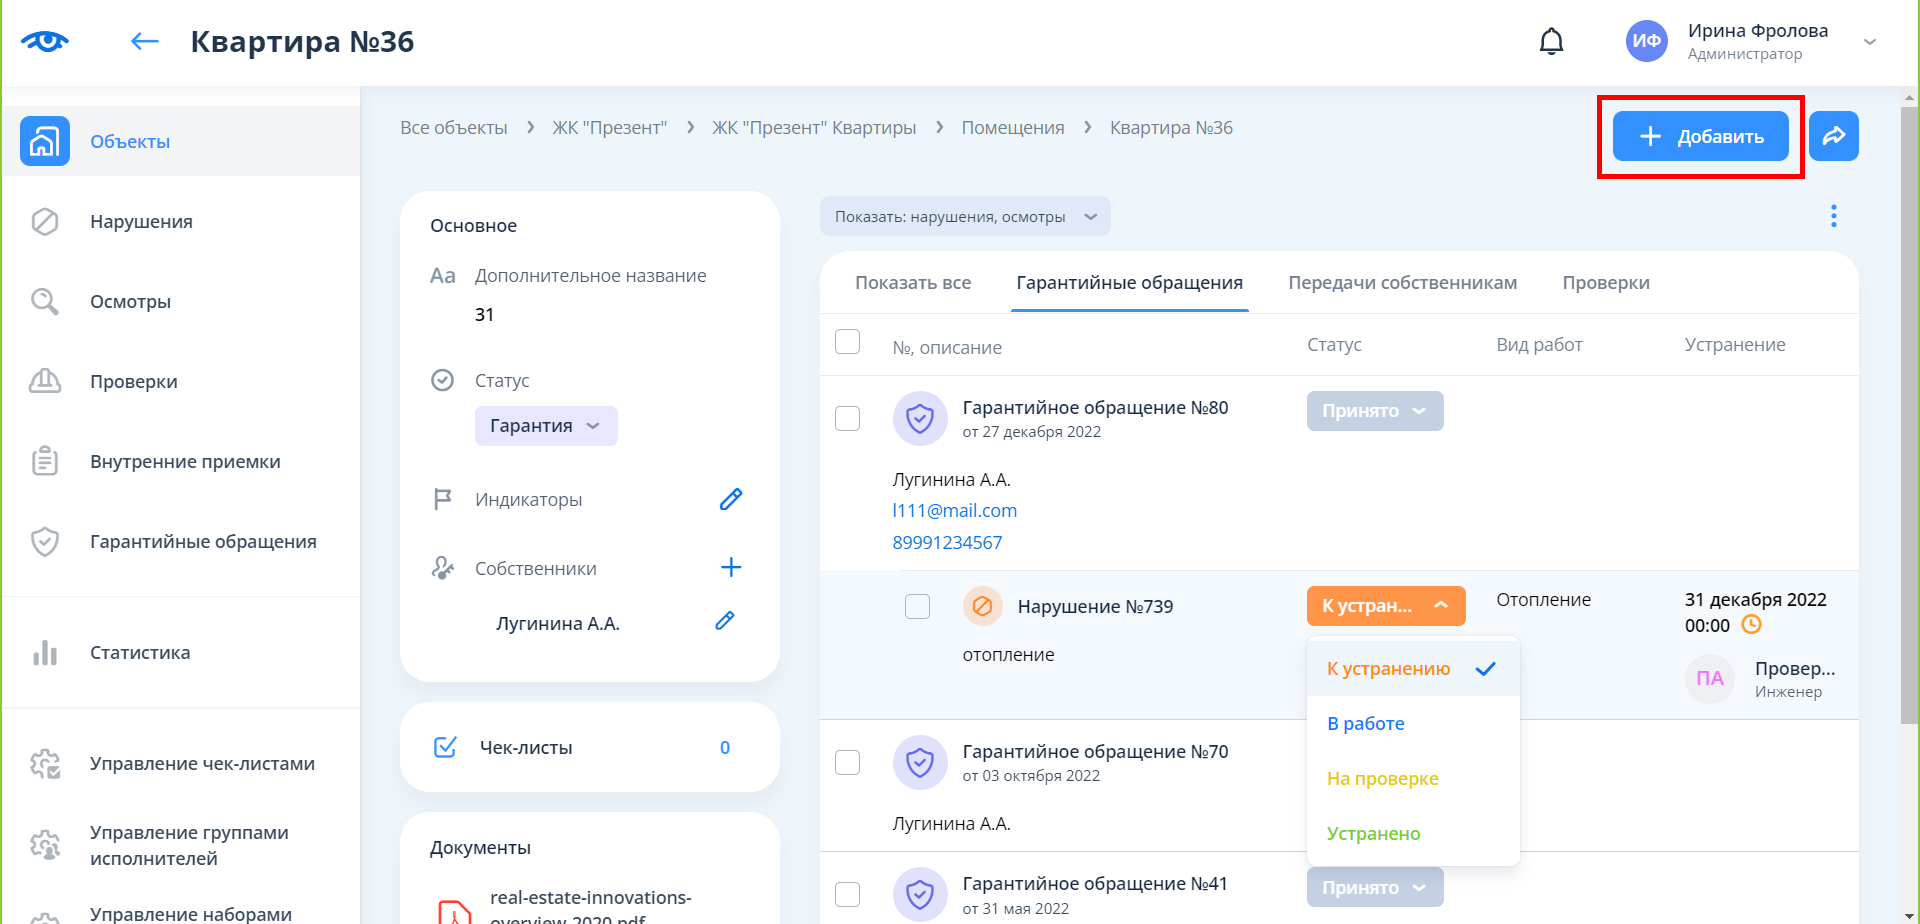Go back using the left arrow icon
The image size is (1920, 924).
click(x=145, y=41)
